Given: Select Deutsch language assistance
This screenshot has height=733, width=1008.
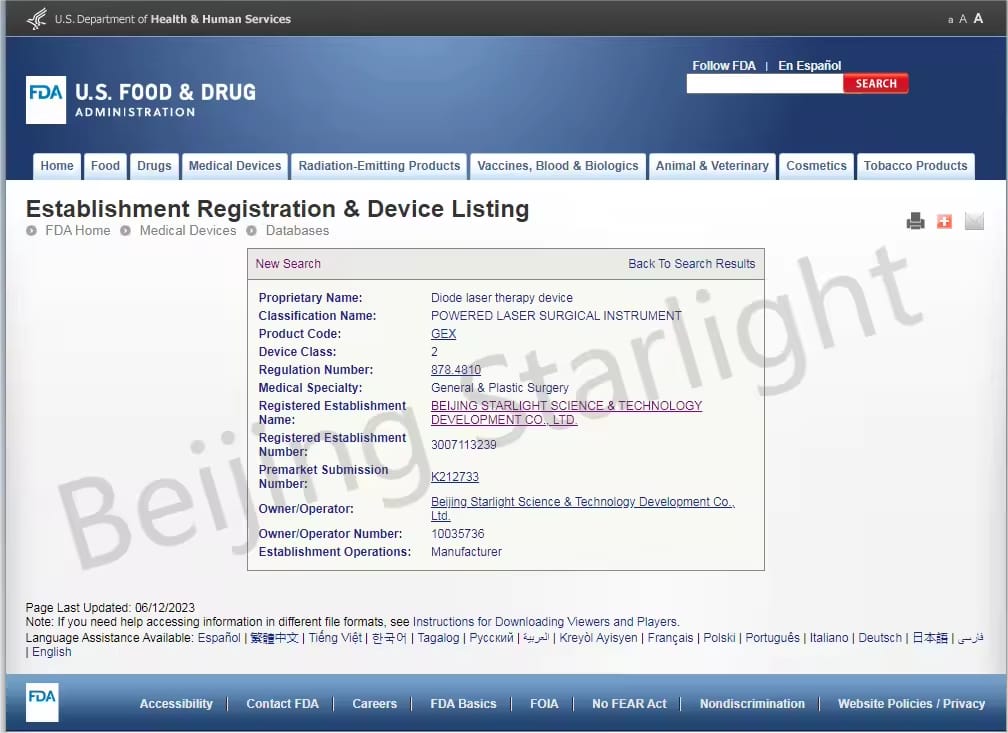Looking at the screenshot, I should point(880,638).
